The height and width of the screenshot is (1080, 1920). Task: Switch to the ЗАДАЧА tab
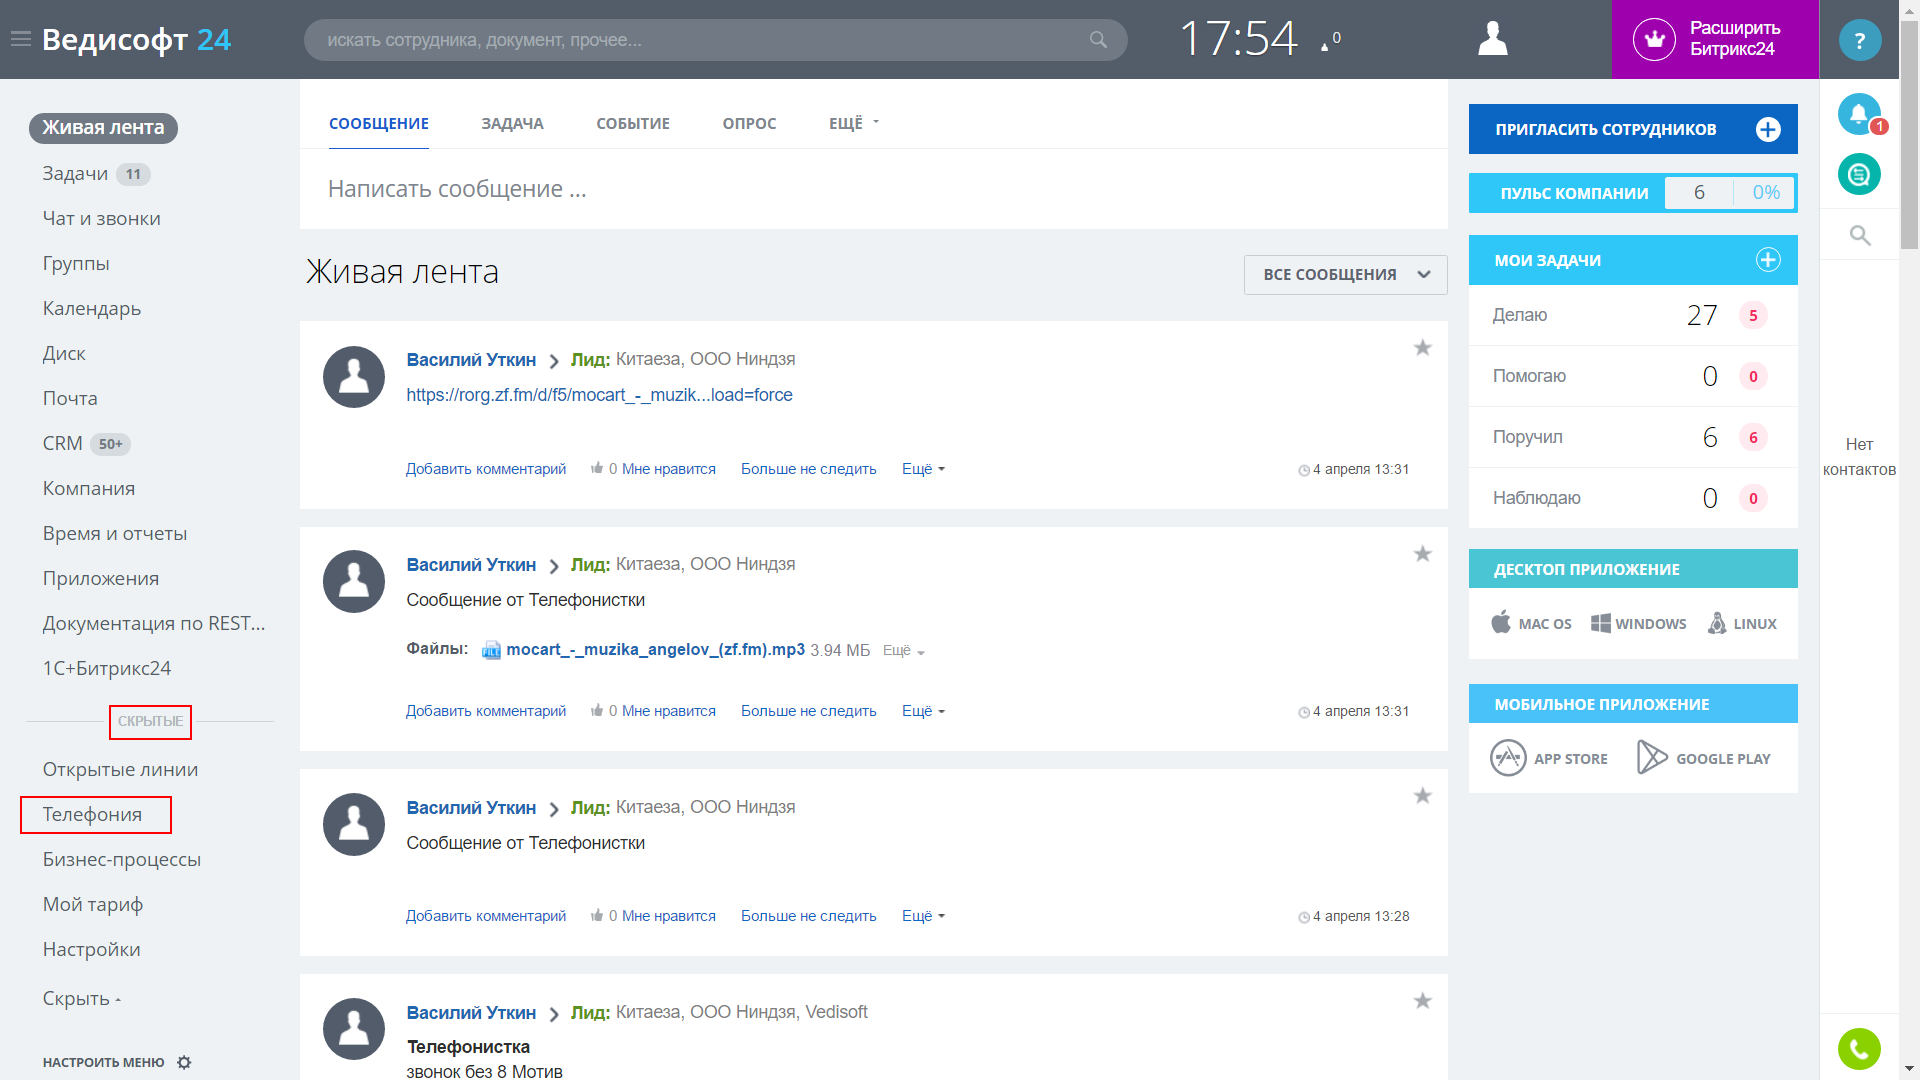(512, 123)
